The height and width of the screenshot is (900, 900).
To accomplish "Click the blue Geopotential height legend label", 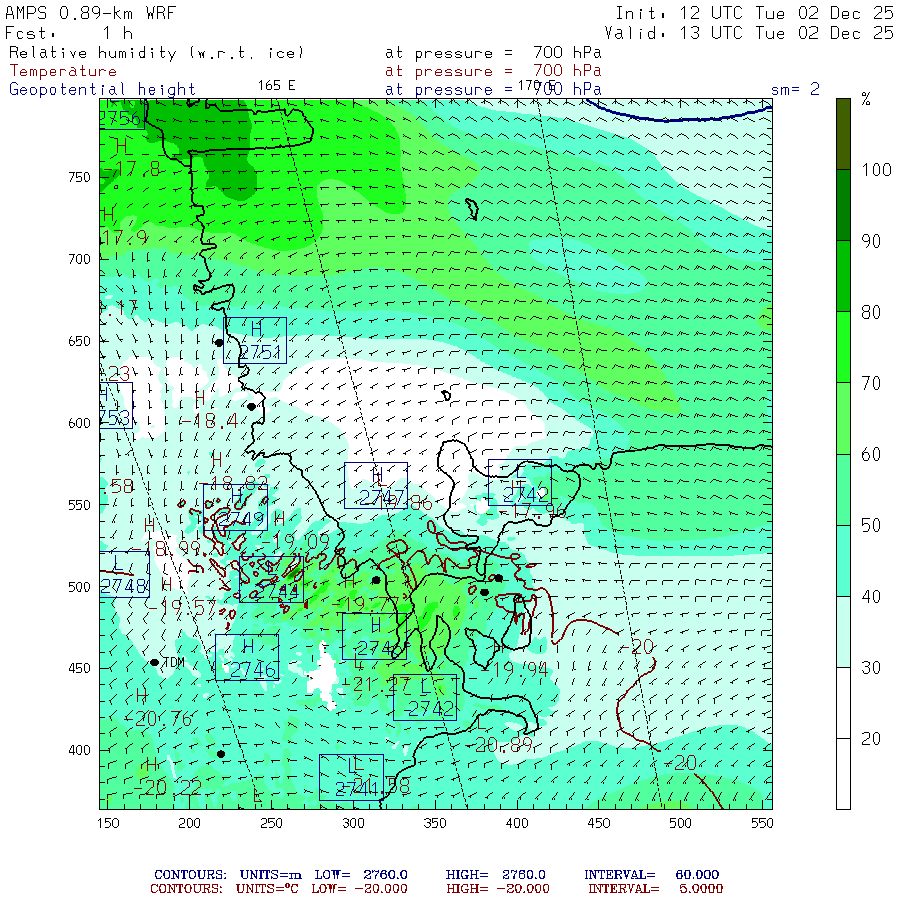I will pyautogui.click(x=102, y=89).
